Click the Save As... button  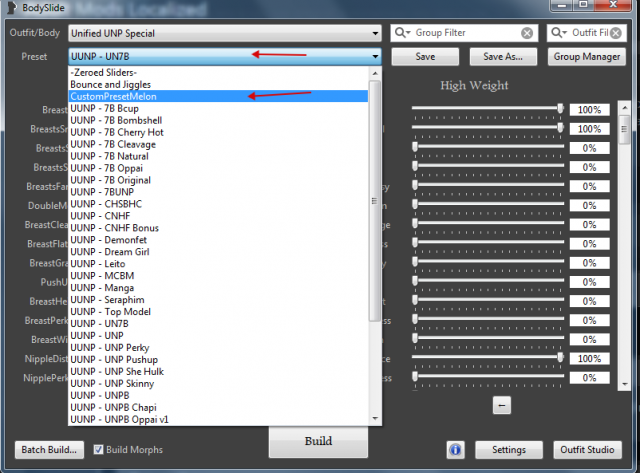(x=502, y=57)
